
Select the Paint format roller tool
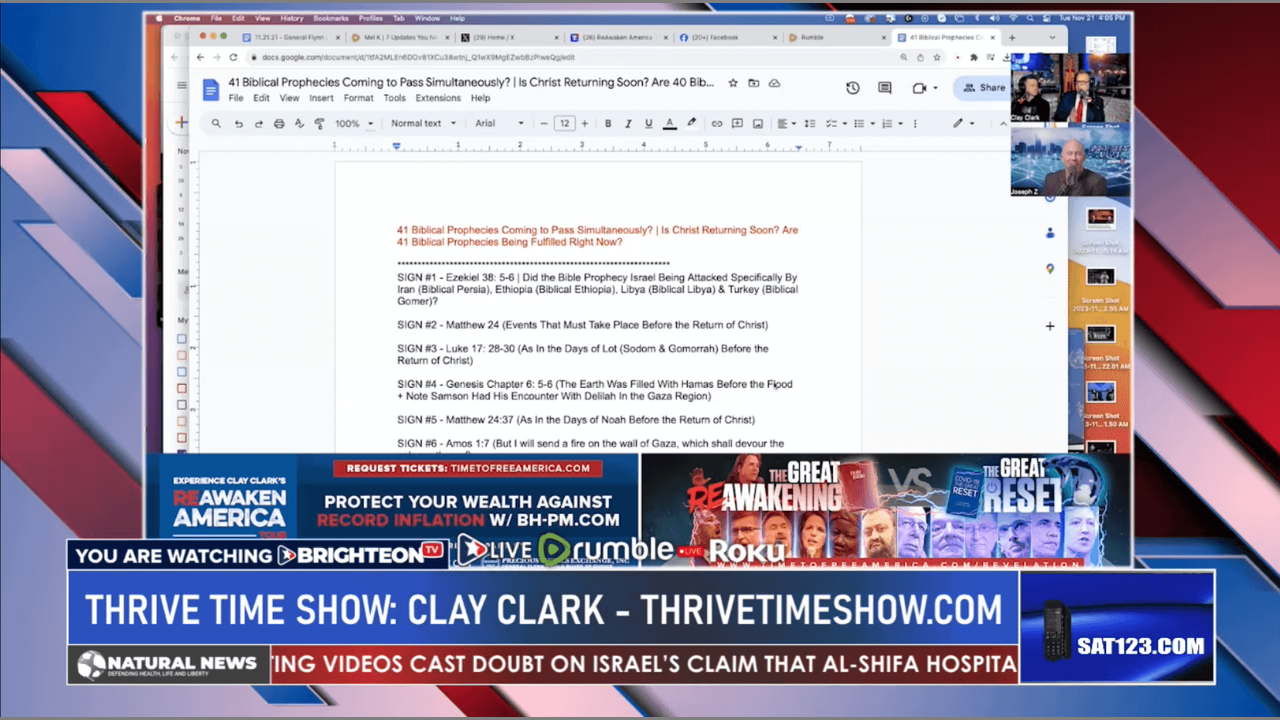[x=320, y=124]
